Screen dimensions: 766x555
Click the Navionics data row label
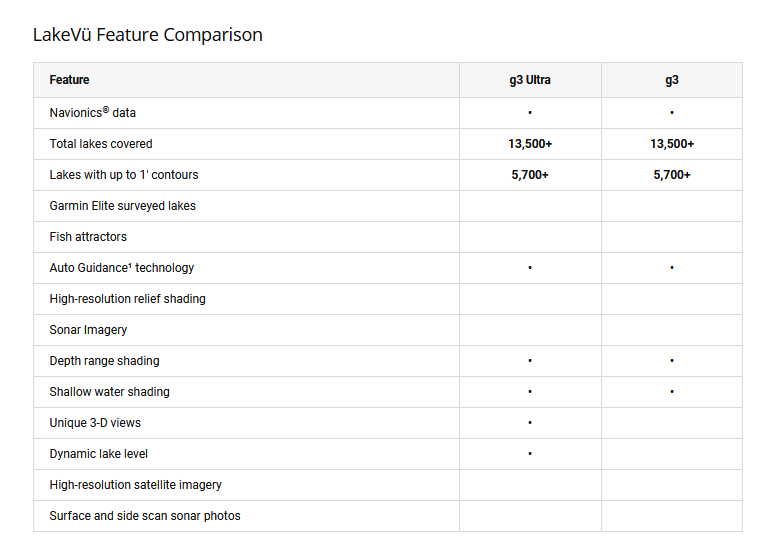pyautogui.click(x=92, y=113)
